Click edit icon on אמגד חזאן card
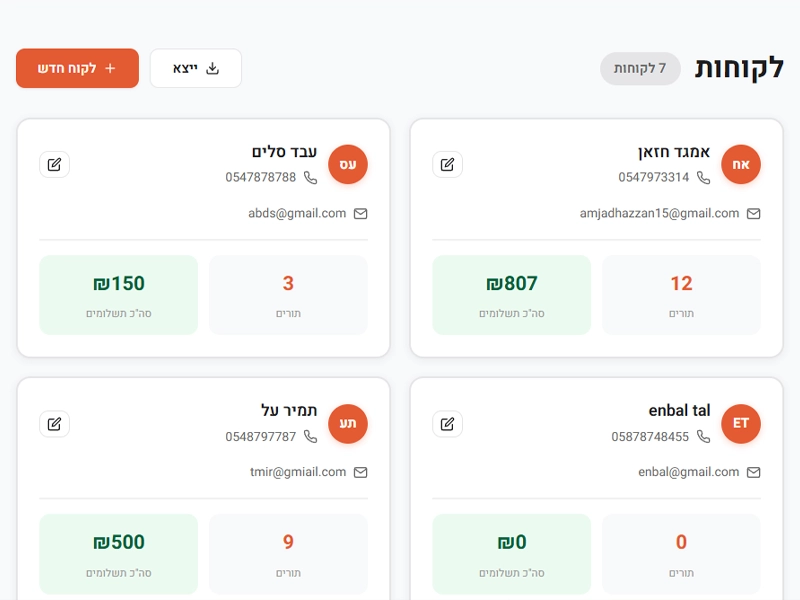This screenshot has width=800, height=600. click(x=447, y=164)
